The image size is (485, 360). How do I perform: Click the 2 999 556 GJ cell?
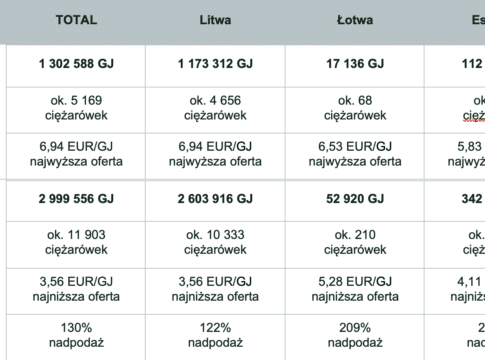[x=76, y=201]
